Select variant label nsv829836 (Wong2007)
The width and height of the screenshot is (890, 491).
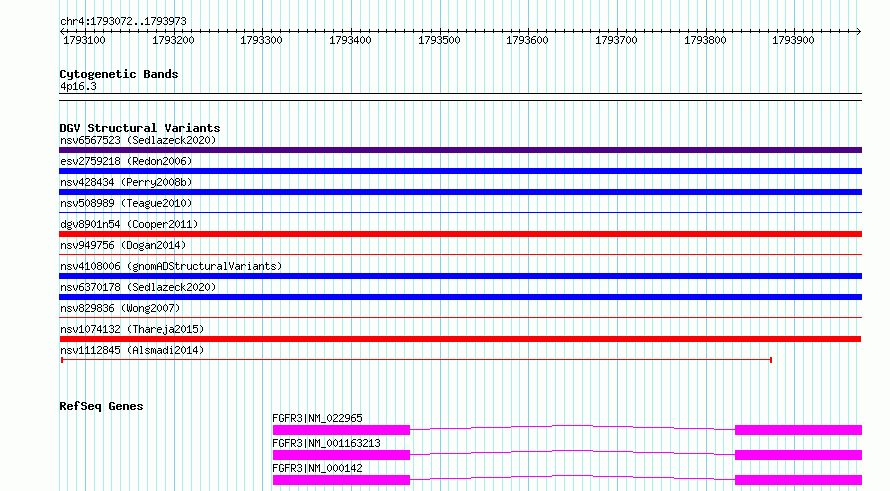click(x=120, y=308)
